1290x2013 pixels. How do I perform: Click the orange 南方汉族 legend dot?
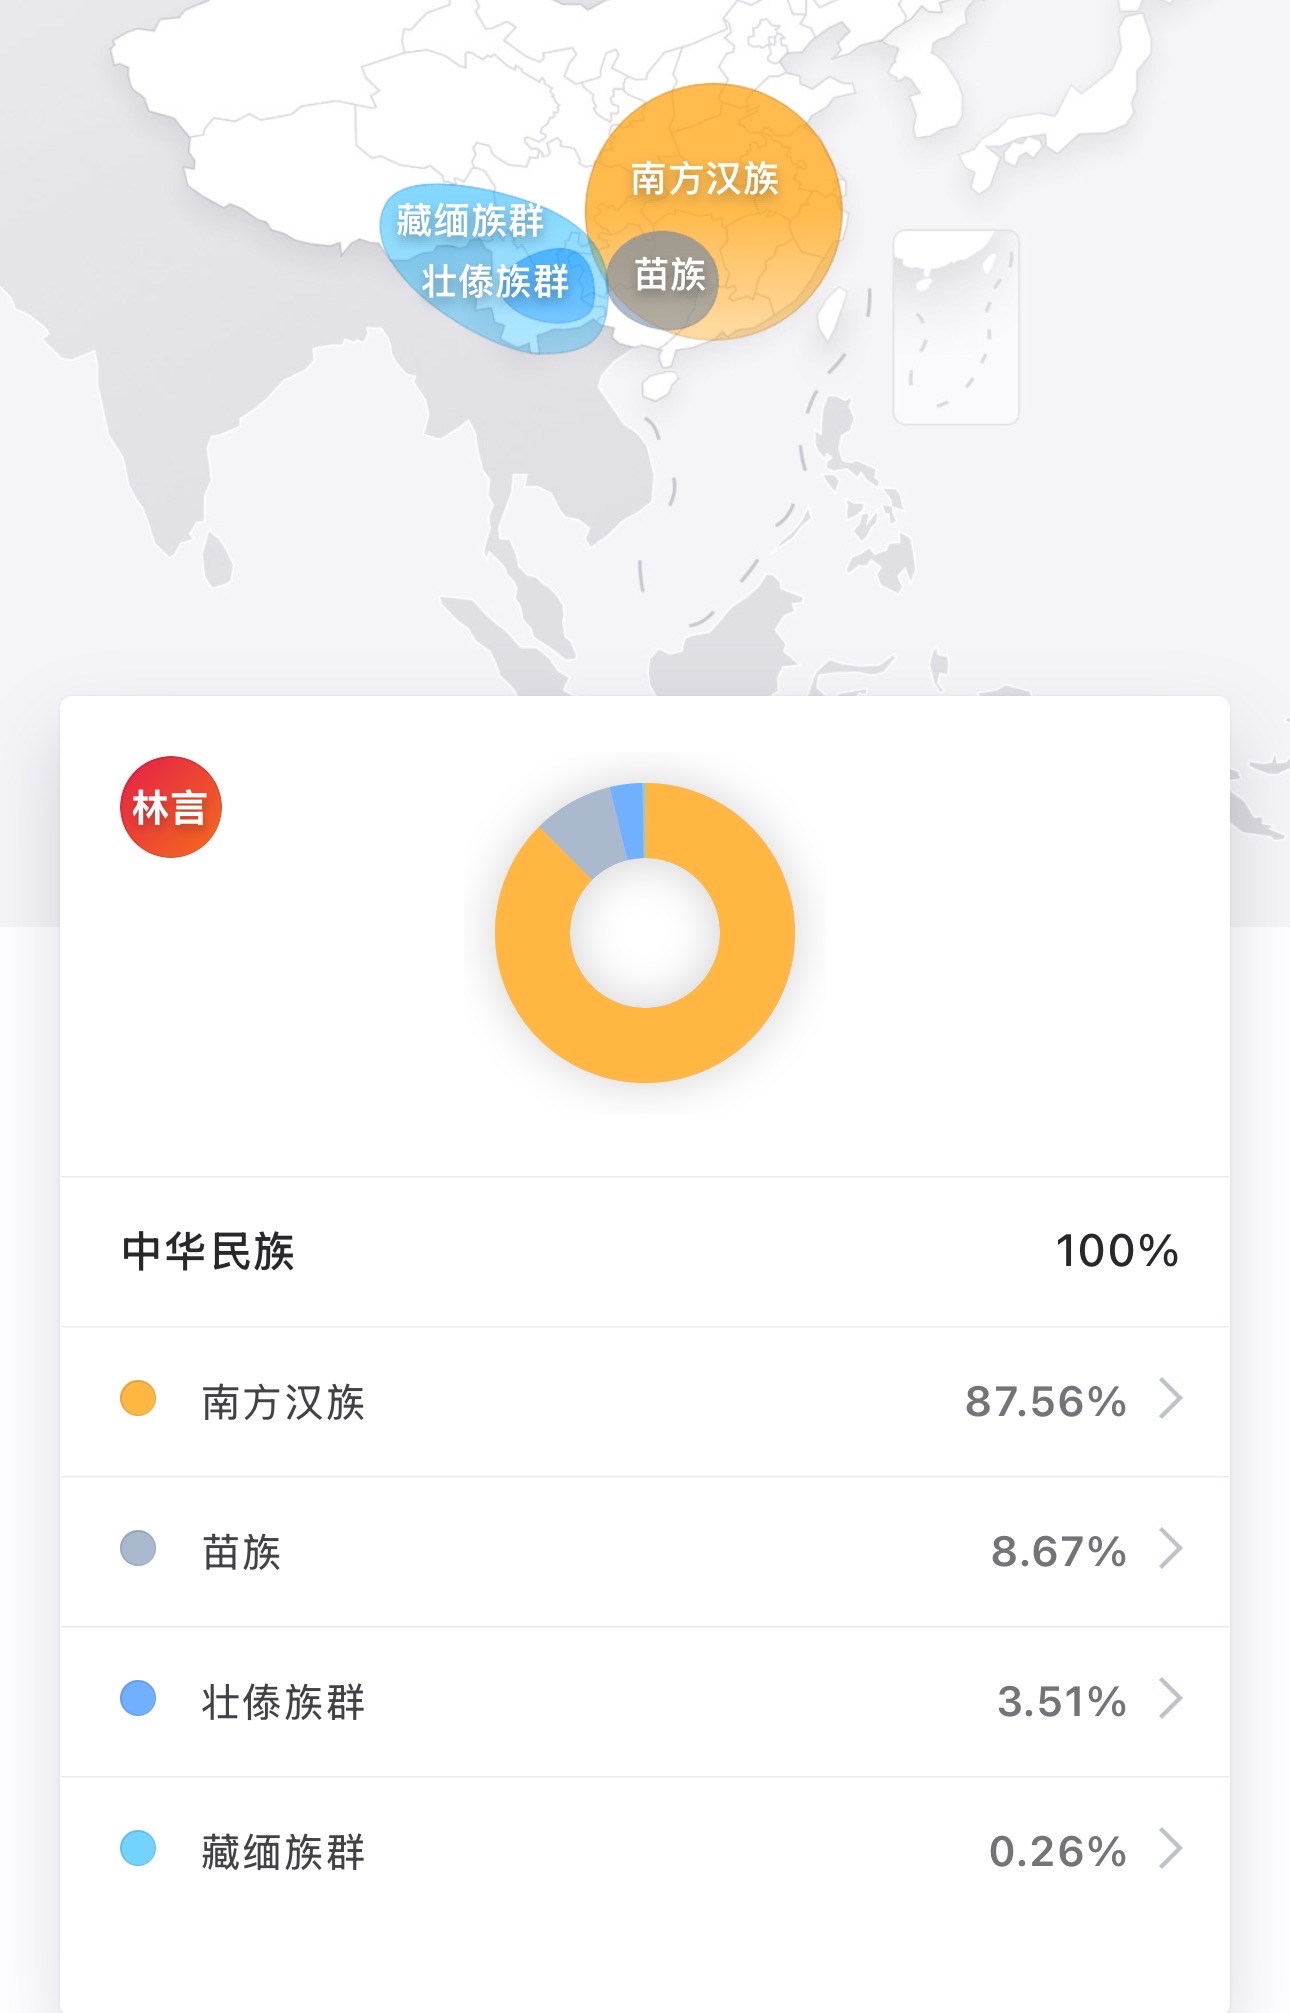coord(138,1399)
